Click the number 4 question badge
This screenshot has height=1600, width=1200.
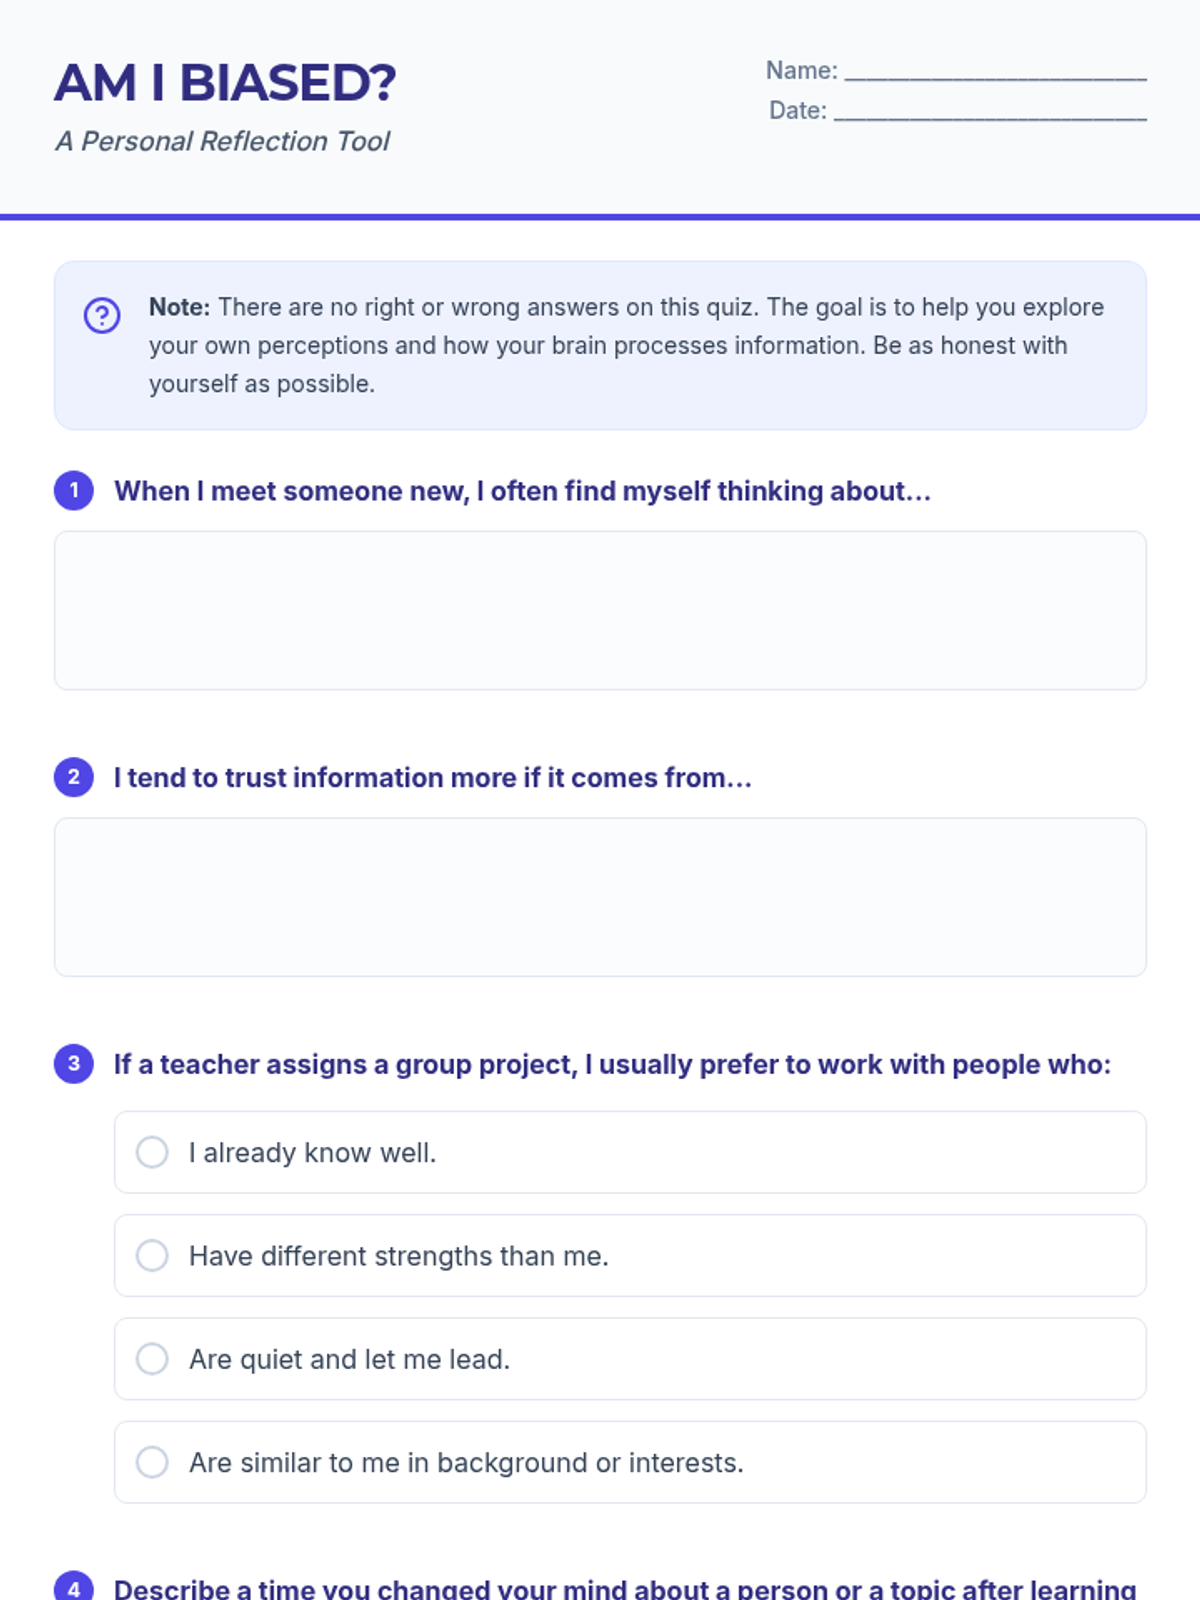coord(74,1586)
